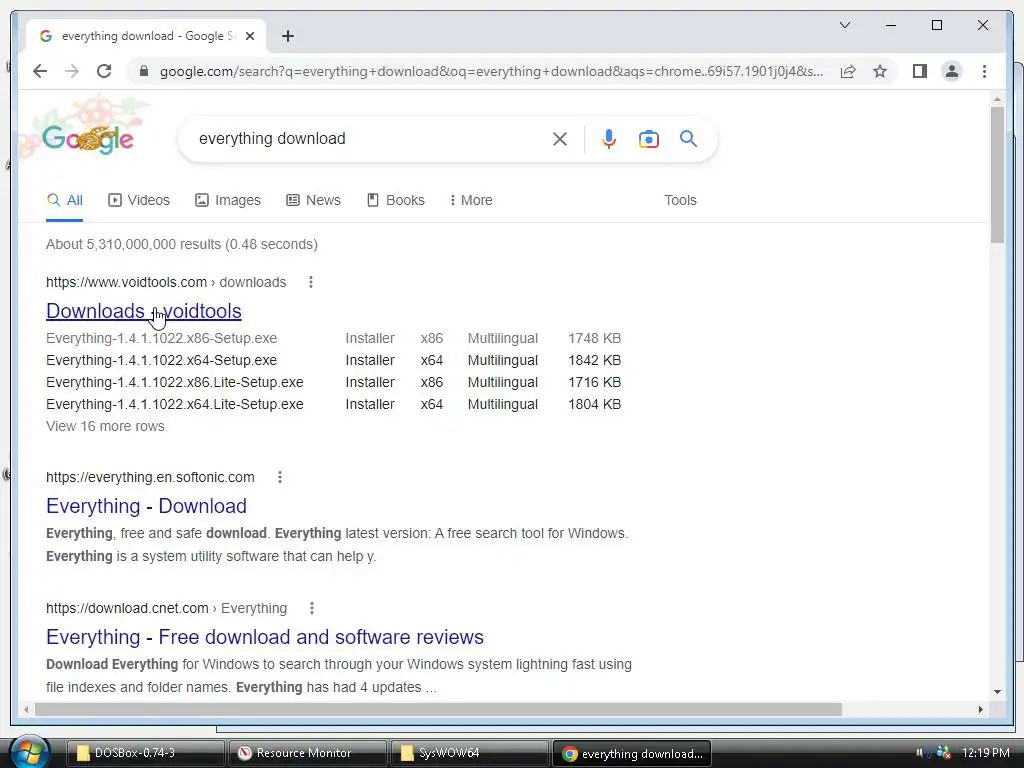Click the horizontal scrollbar thumb
Viewport: 1024px width, 768px height.
(438, 709)
